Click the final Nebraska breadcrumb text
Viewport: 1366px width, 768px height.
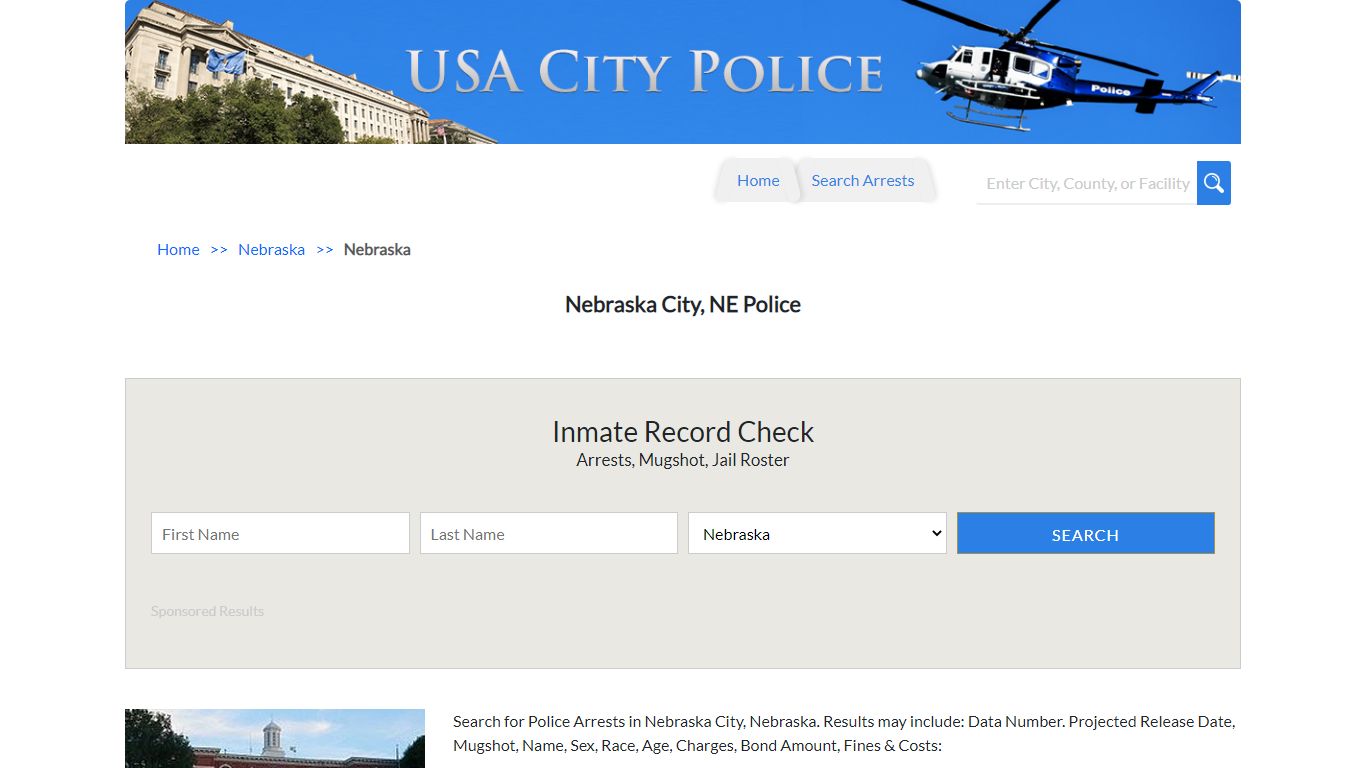pyautogui.click(x=377, y=249)
